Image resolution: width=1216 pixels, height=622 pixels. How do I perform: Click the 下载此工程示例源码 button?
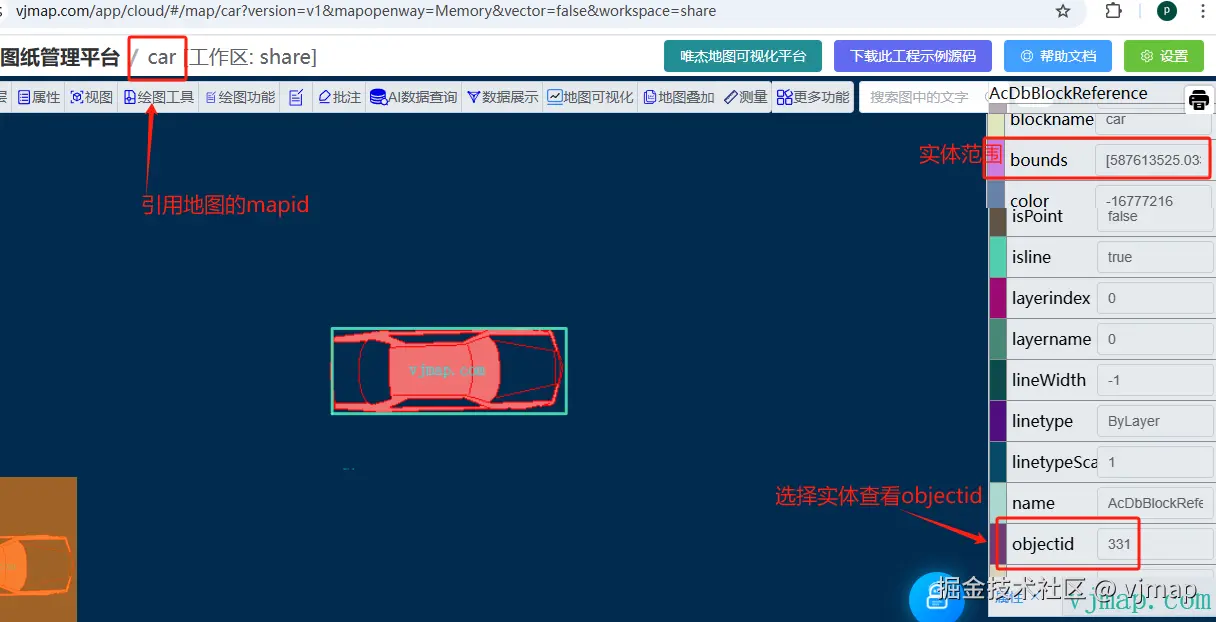coord(913,56)
